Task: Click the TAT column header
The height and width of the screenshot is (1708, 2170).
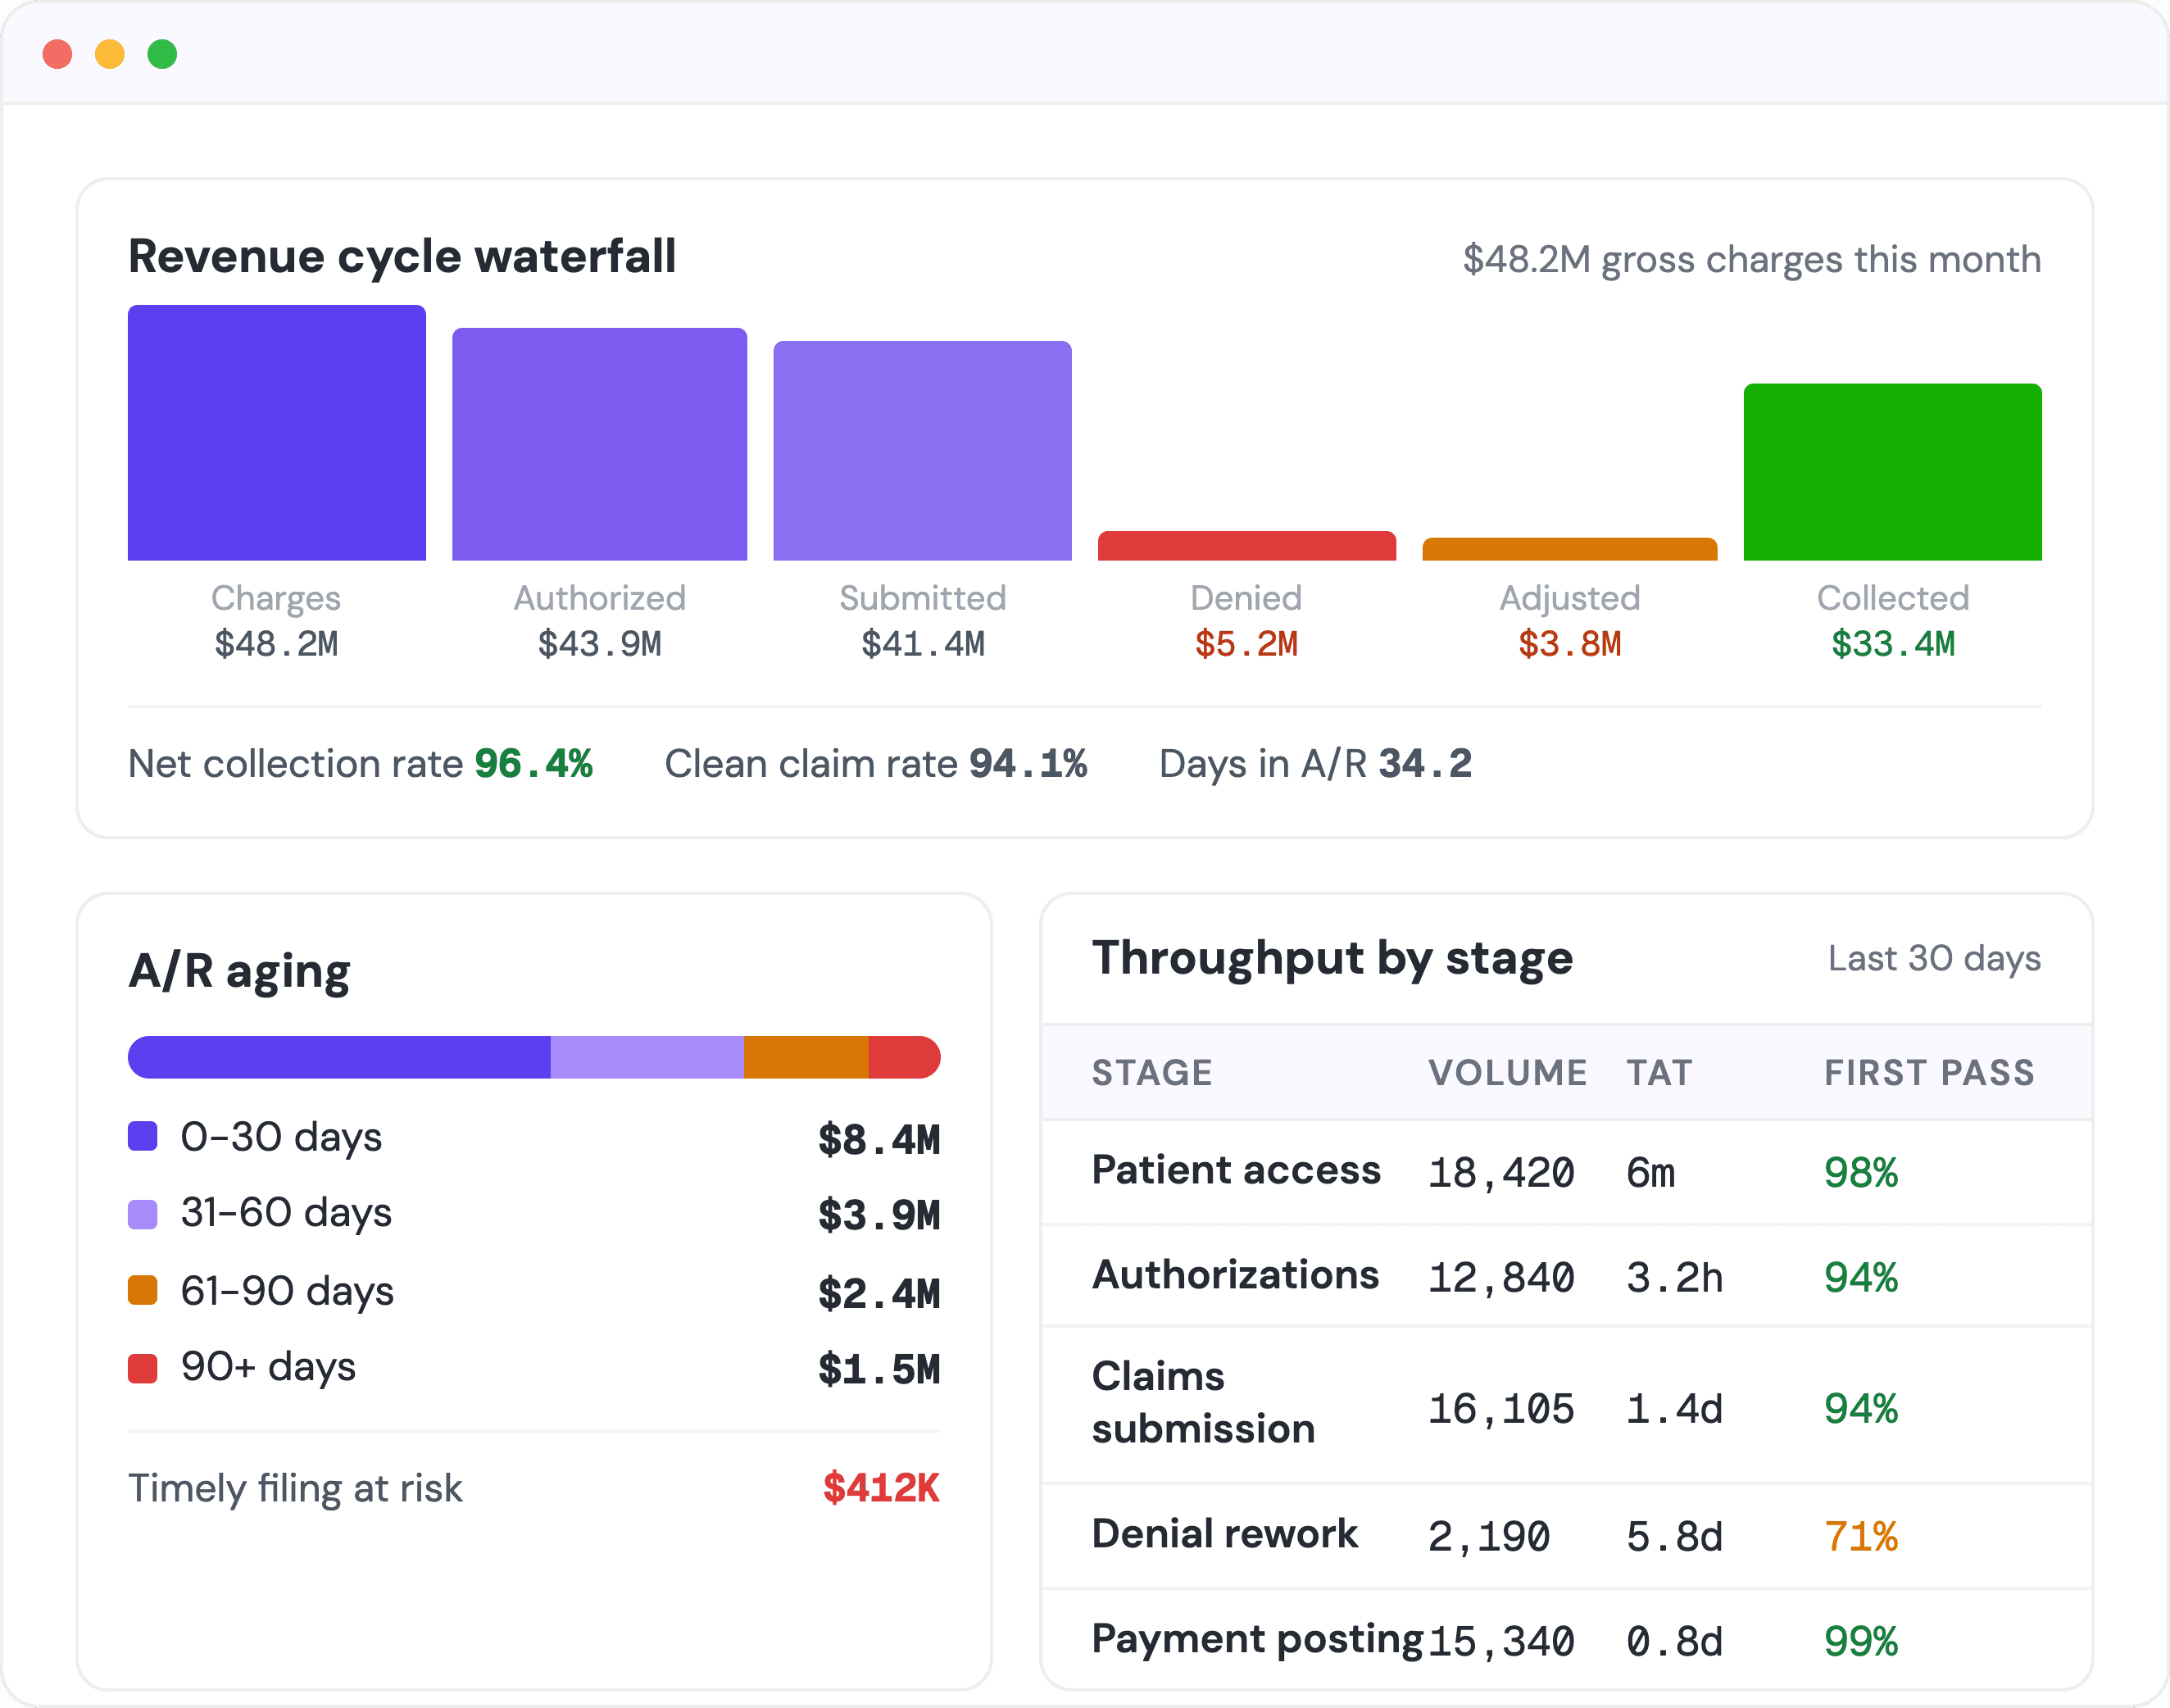Action: click(x=1659, y=1072)
